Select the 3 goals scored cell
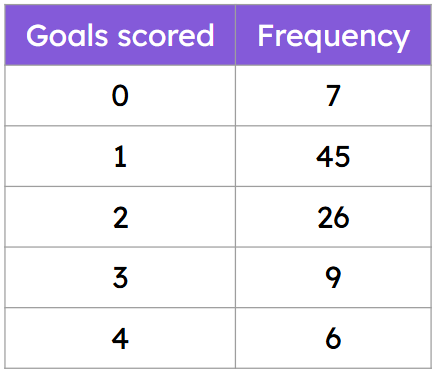 point(120,278)
